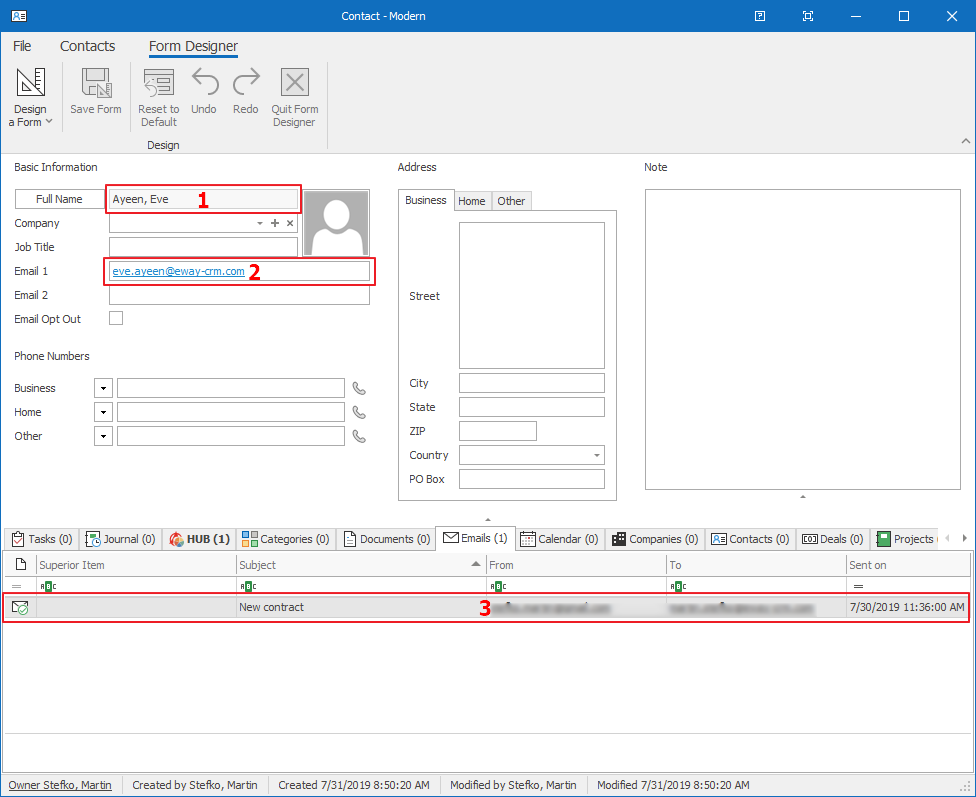
Task: Open the Country dropdown
Action: click(595, 455)
